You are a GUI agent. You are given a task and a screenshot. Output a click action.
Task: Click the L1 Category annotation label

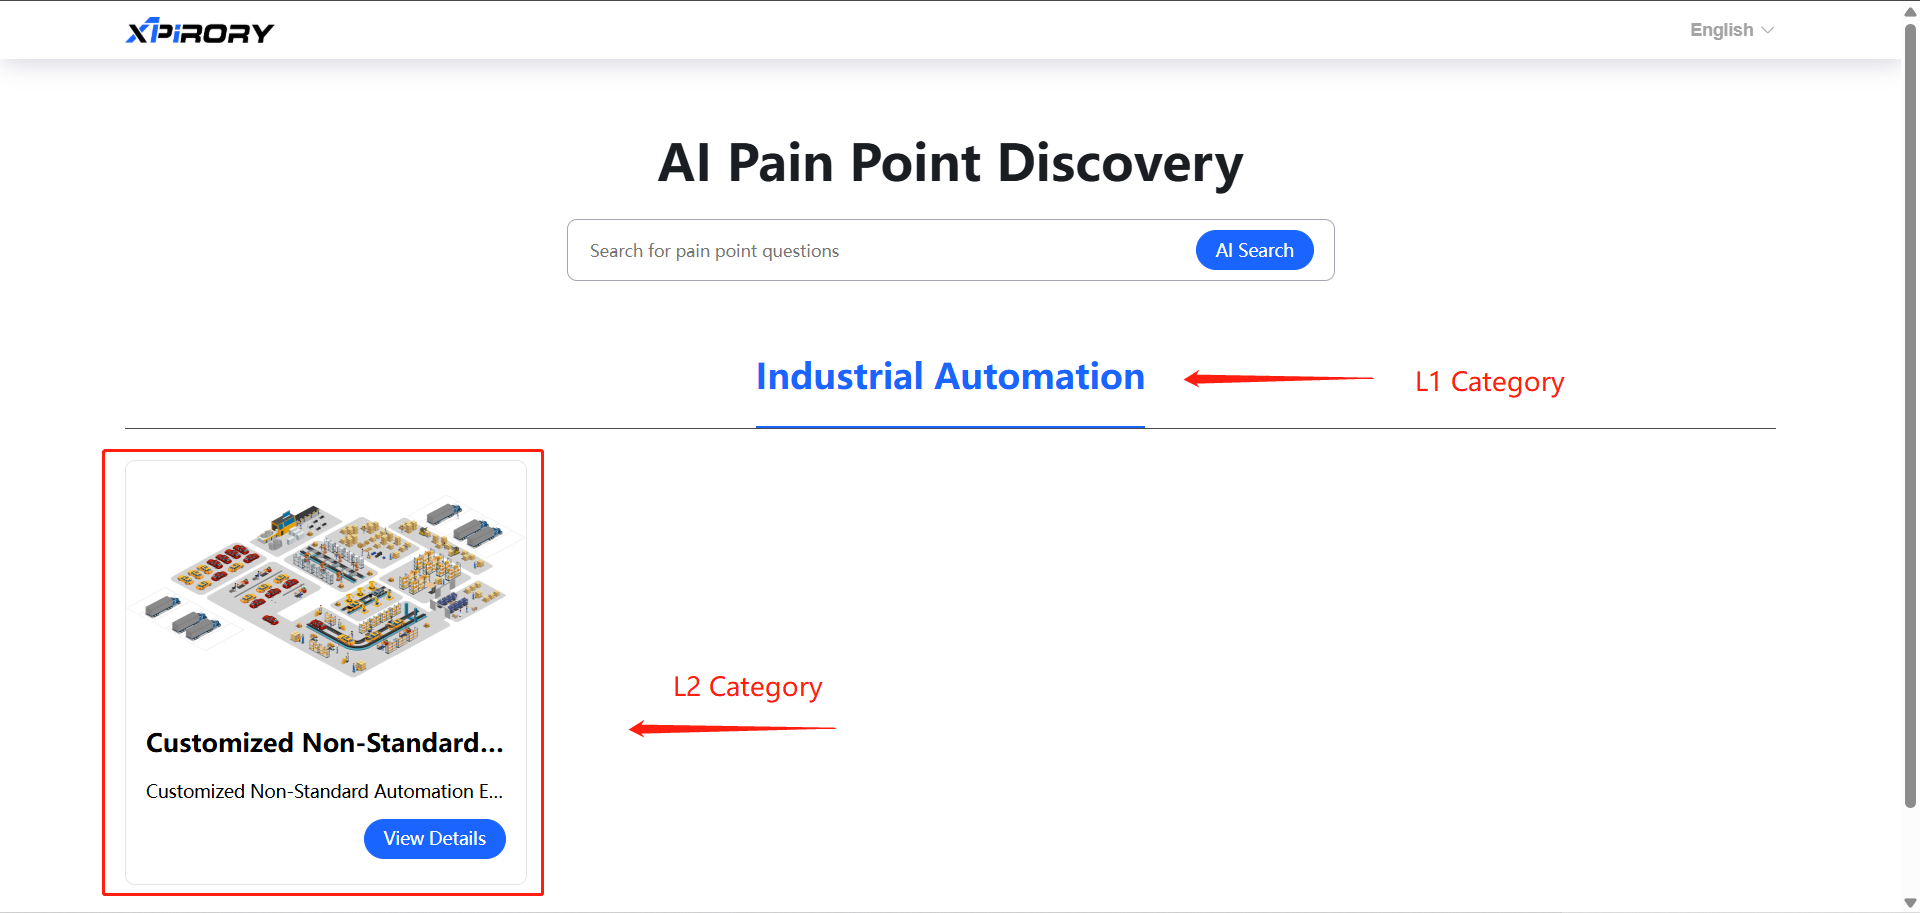point(1489,382)
